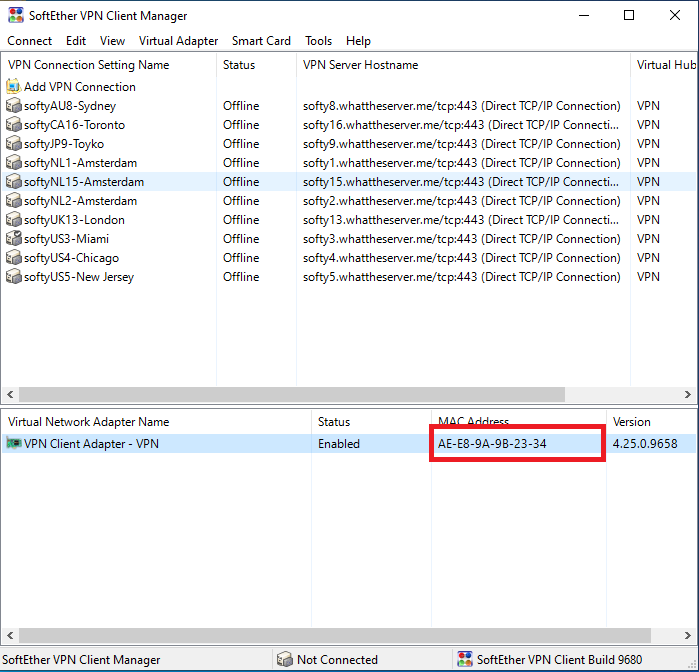Viewport: 699px width, 672px height.
Task: Click Virtual Hub VPN cell of softyJP9-Toyko
Action: [648, 144]
